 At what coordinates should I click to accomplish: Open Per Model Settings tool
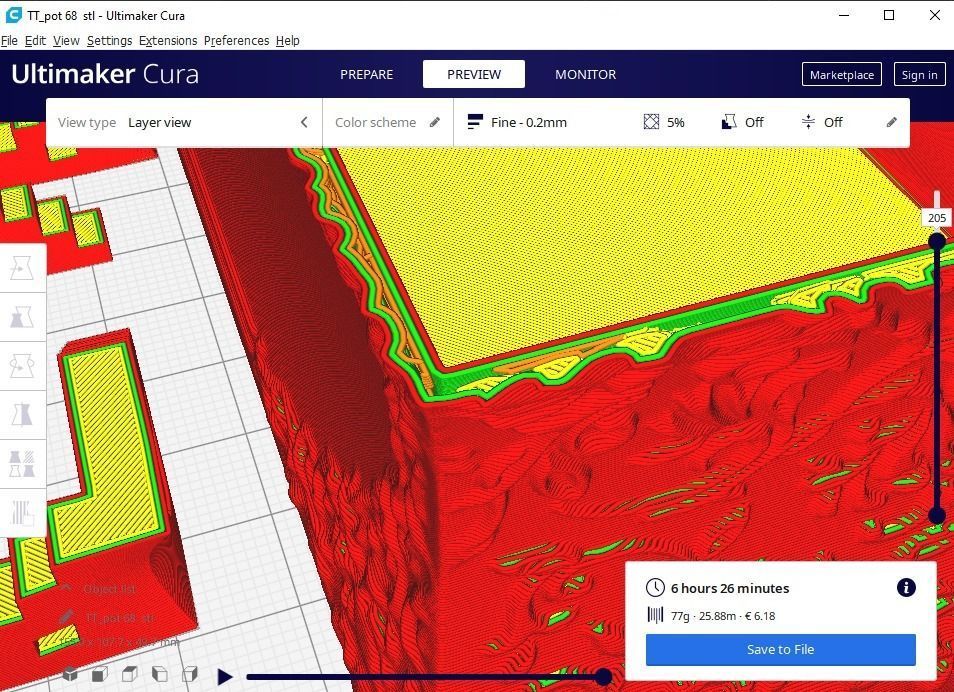click(x=22, y=464)
